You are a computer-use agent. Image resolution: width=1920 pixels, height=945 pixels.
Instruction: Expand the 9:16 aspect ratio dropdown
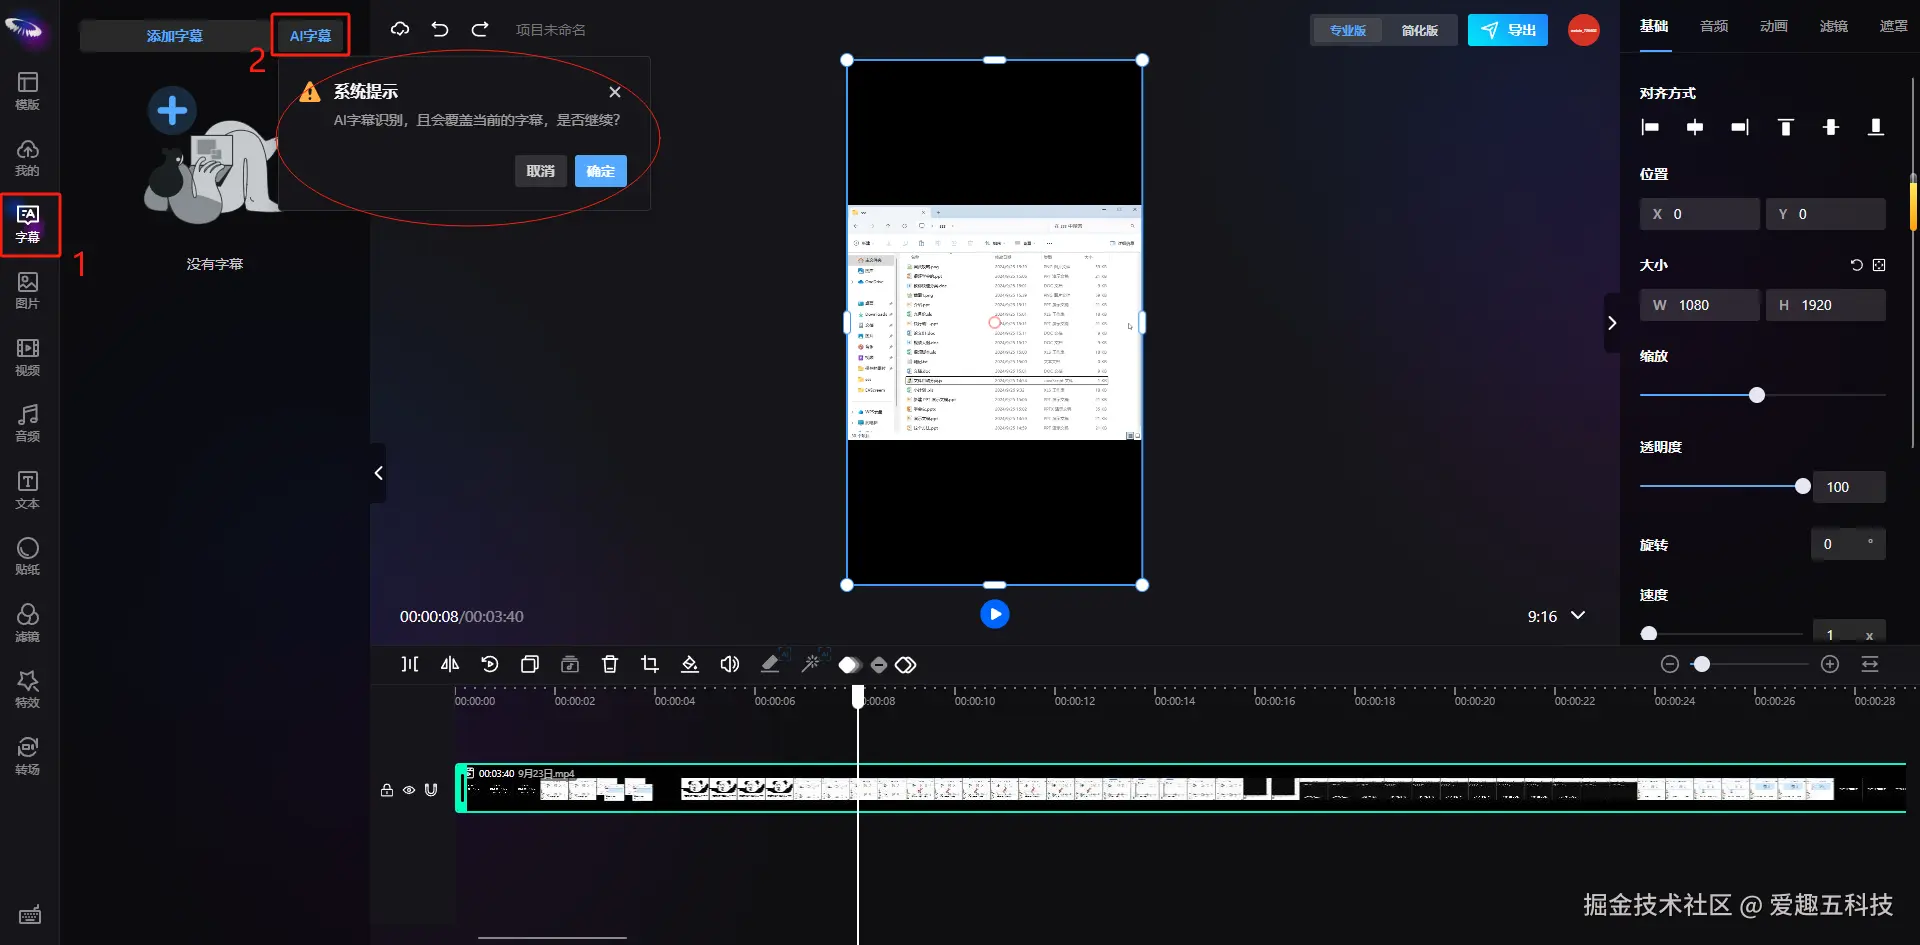tap(1578, 616)
